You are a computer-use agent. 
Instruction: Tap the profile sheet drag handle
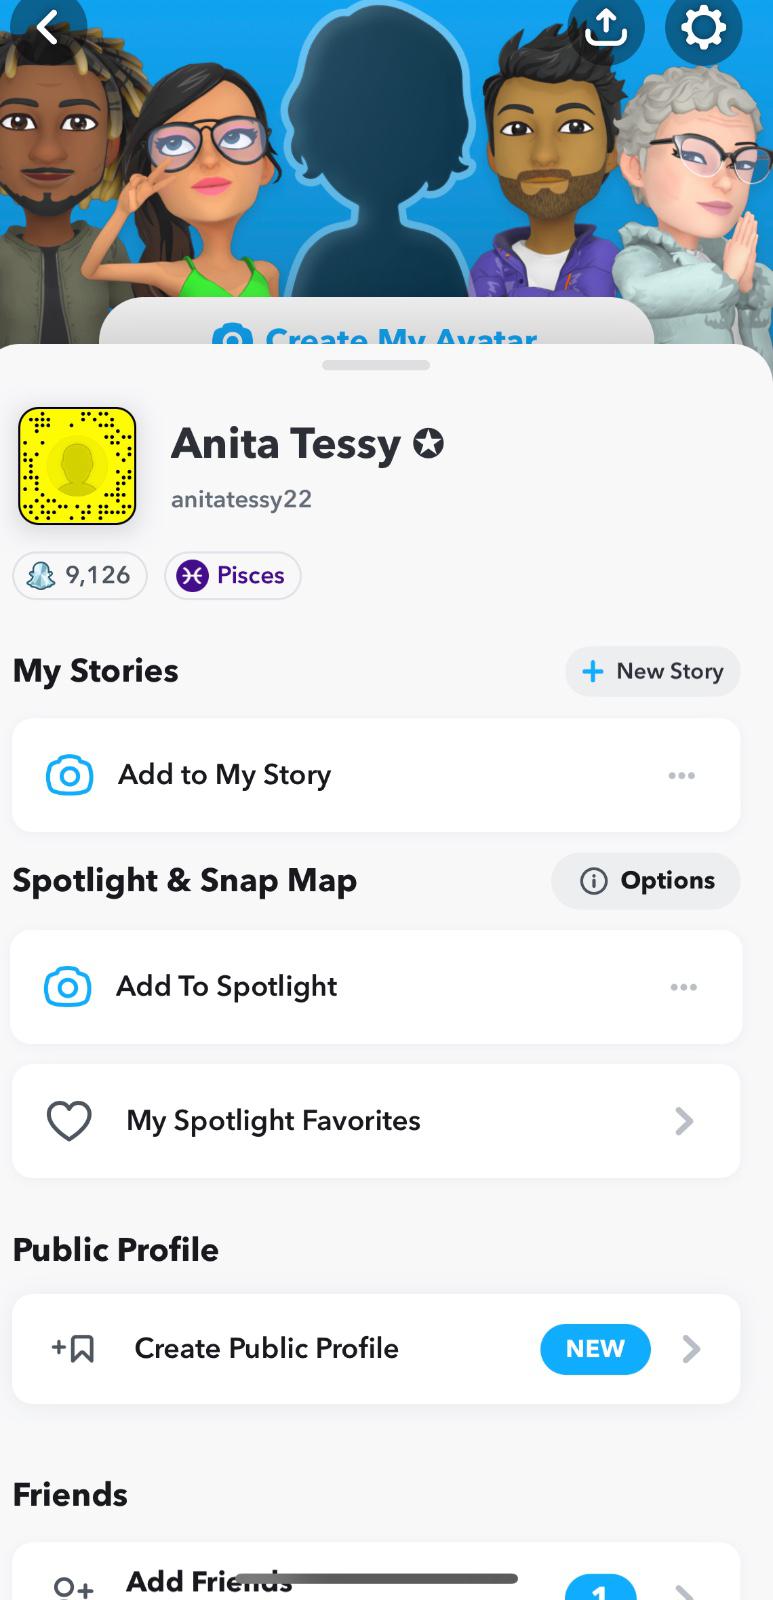[376, 365]
